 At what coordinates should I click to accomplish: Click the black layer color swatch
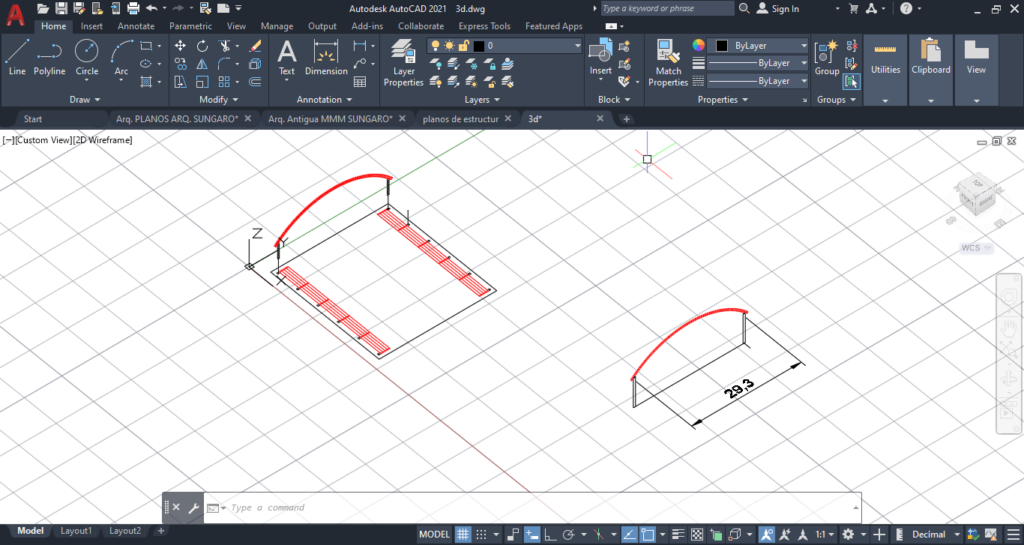click(x=479, y=46)
